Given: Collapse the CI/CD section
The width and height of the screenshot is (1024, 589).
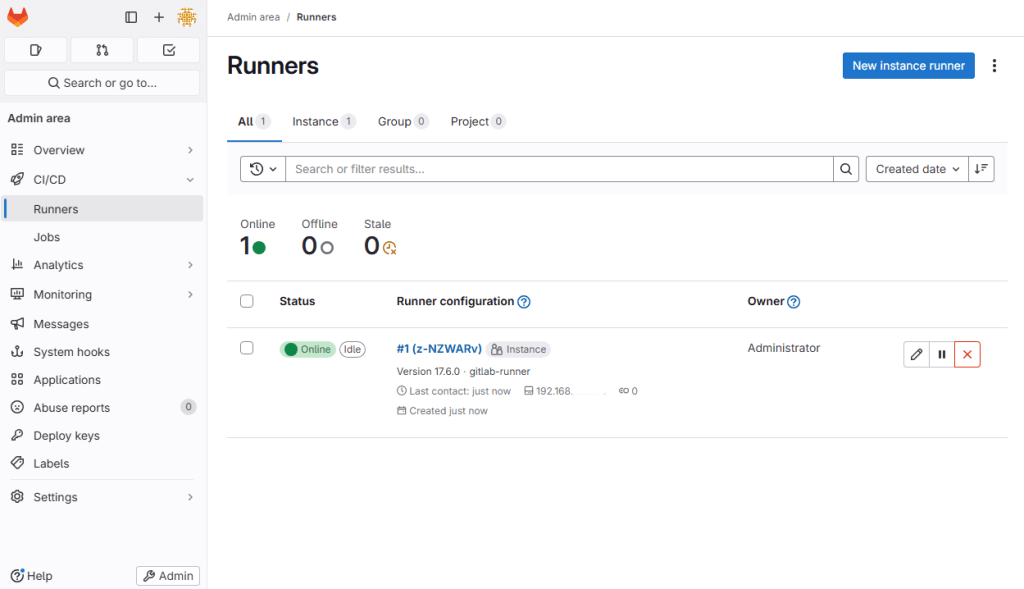Looking at the screenshot, I should pos(102,180).
